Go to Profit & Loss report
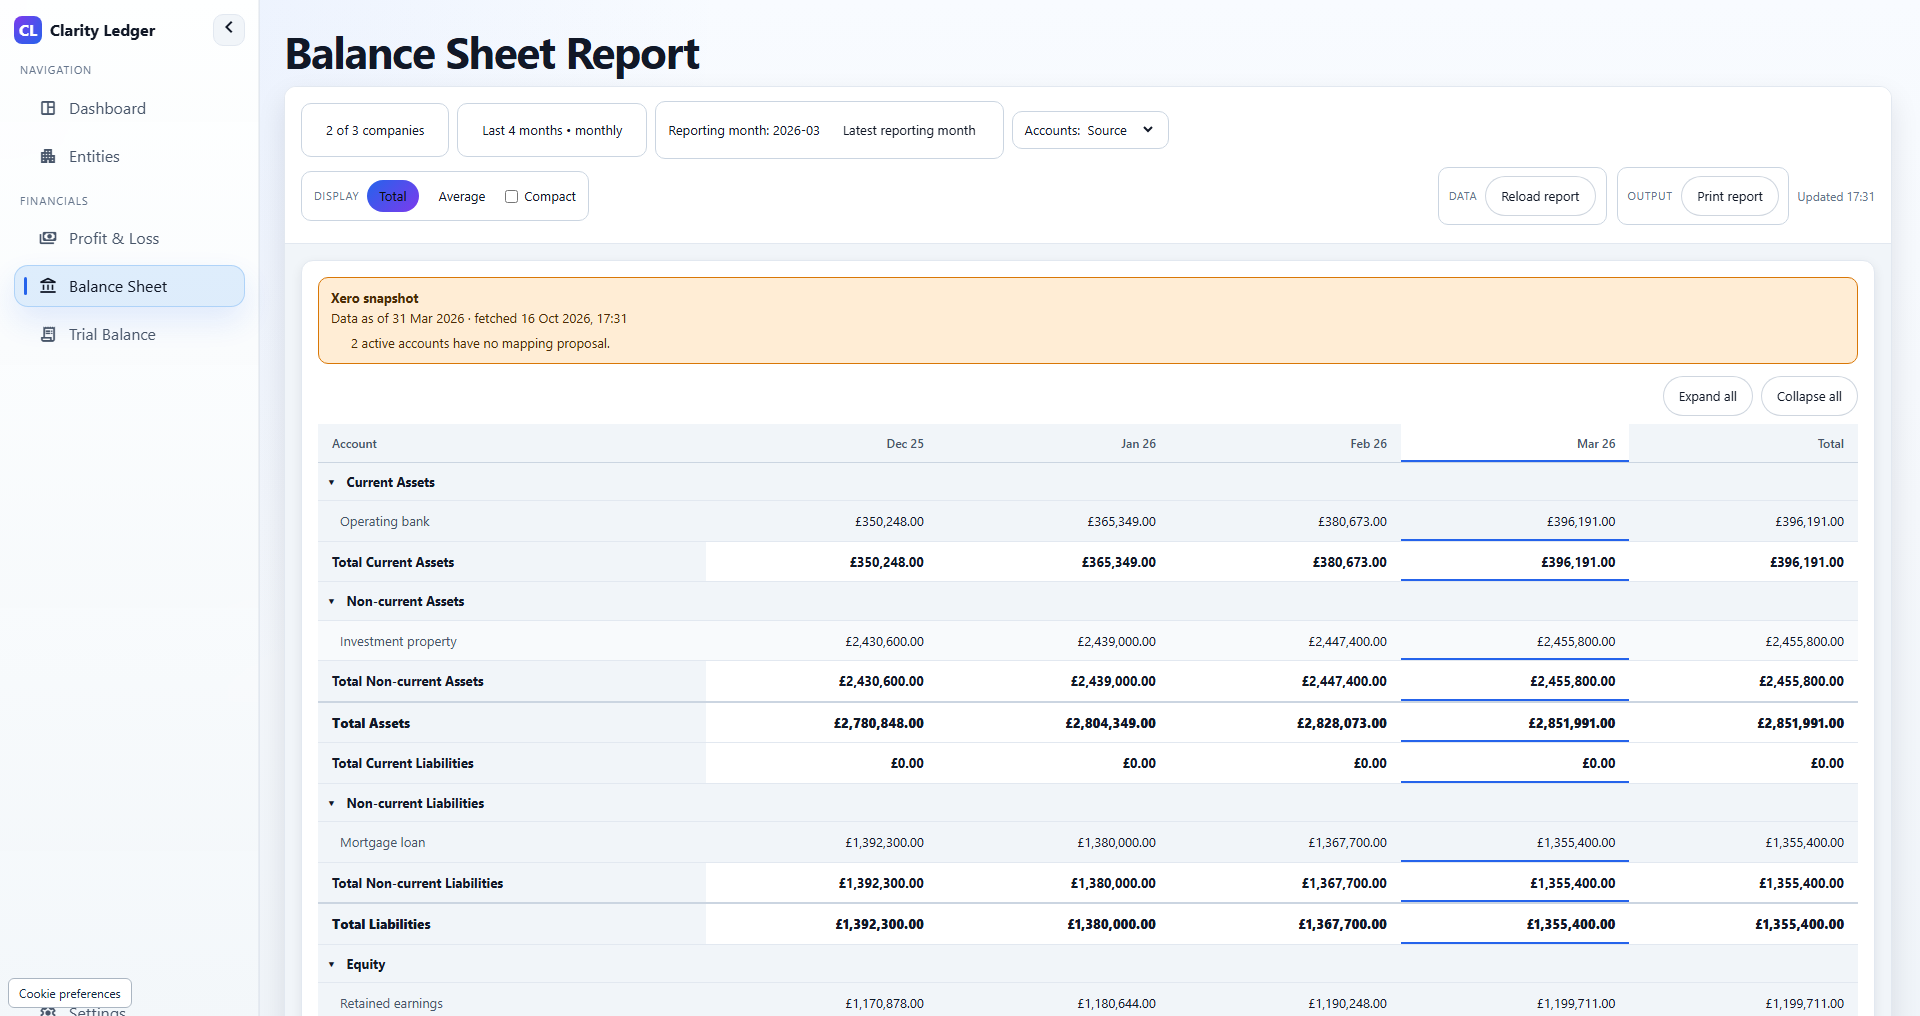Image resolution: width=1920 pixels, height=1016 pixels. point(129,238)
